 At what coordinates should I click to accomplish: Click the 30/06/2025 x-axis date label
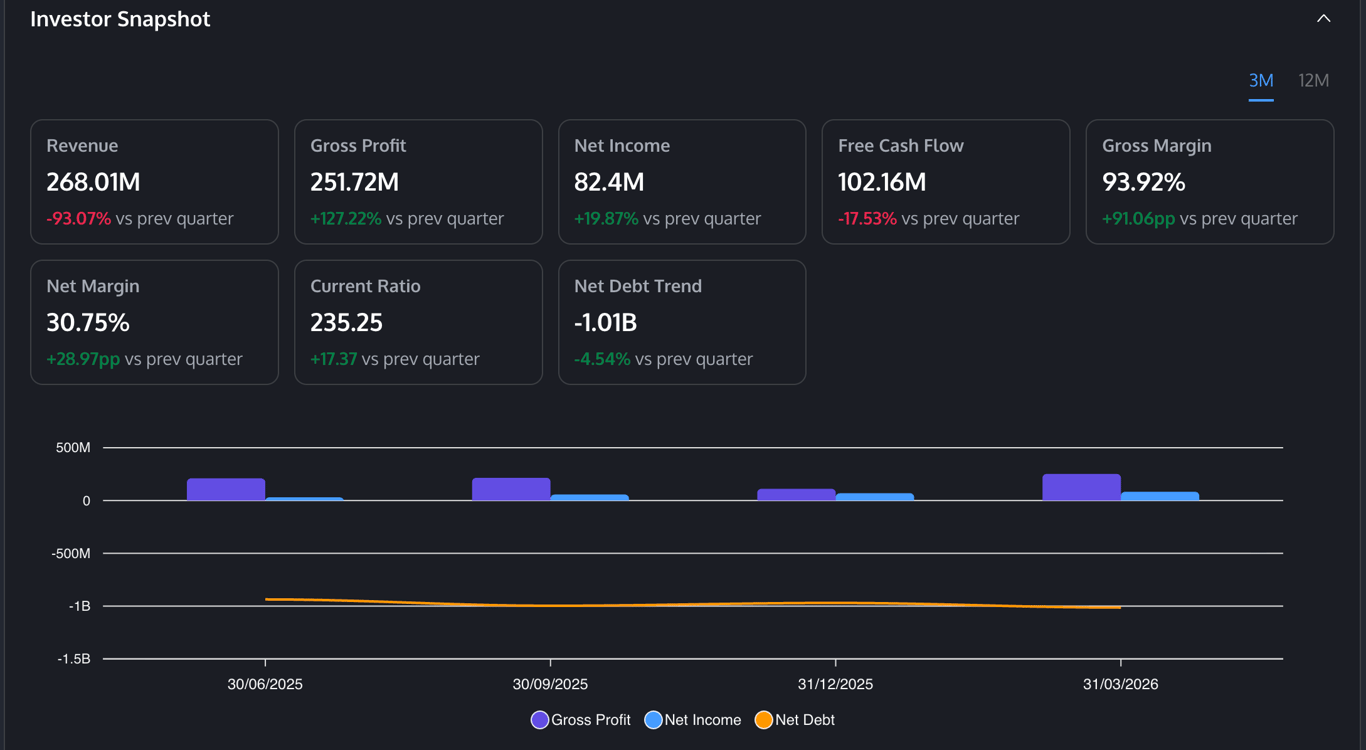tap(265, 685)
